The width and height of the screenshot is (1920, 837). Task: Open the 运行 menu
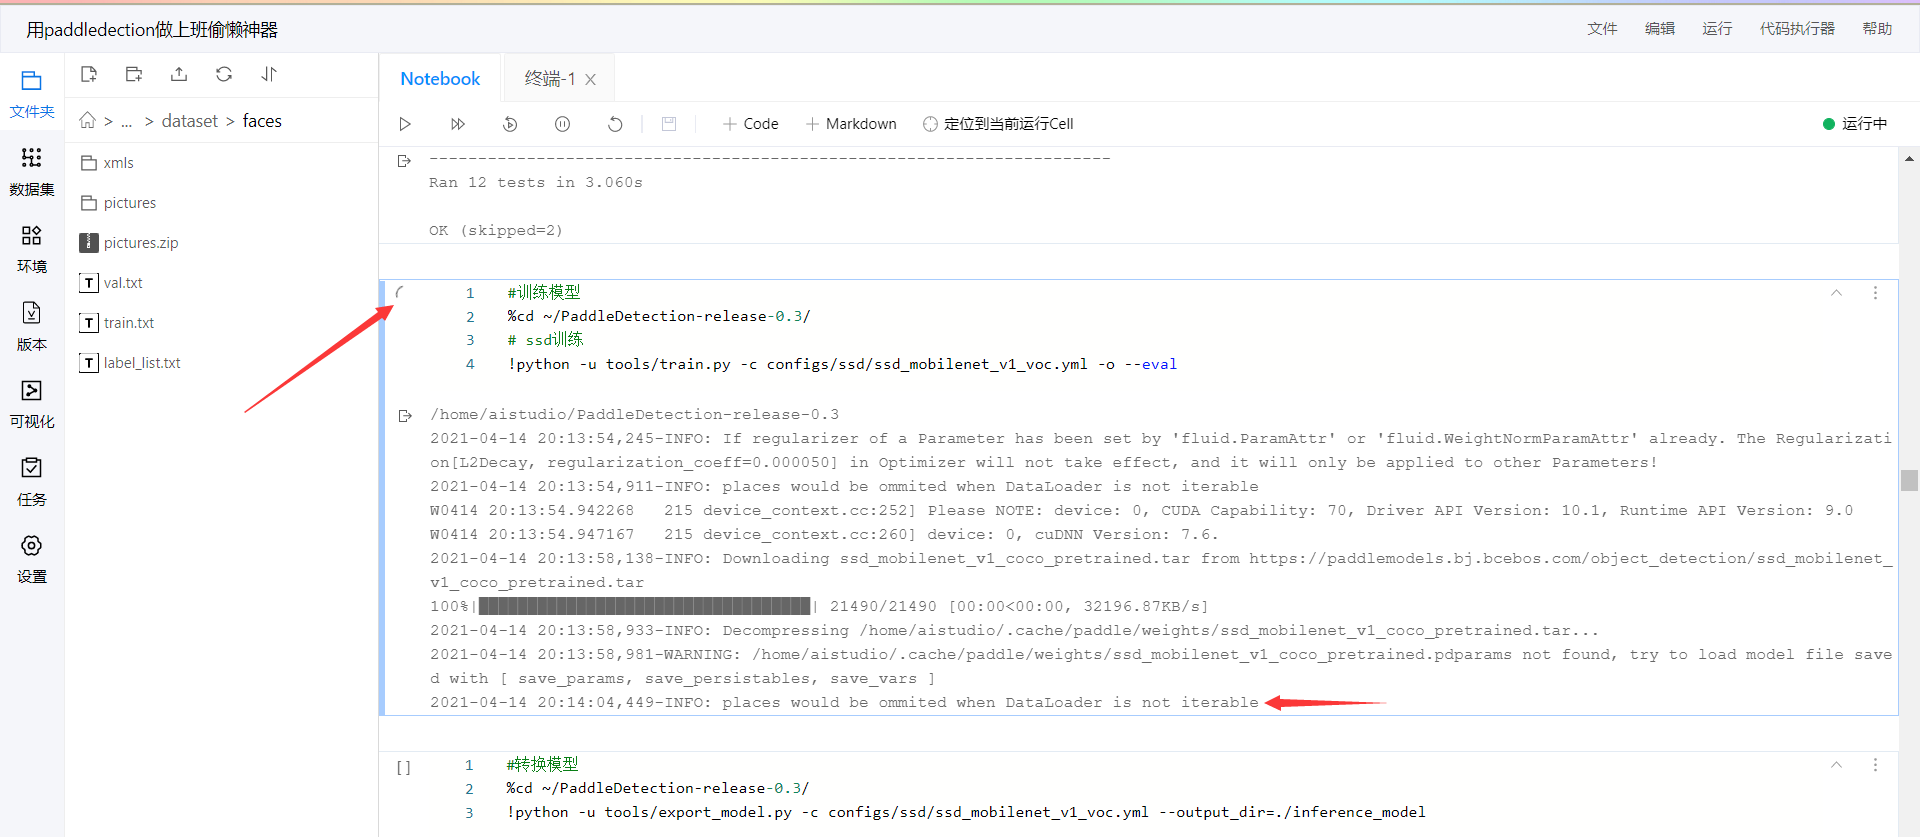tap(1717, 29)
